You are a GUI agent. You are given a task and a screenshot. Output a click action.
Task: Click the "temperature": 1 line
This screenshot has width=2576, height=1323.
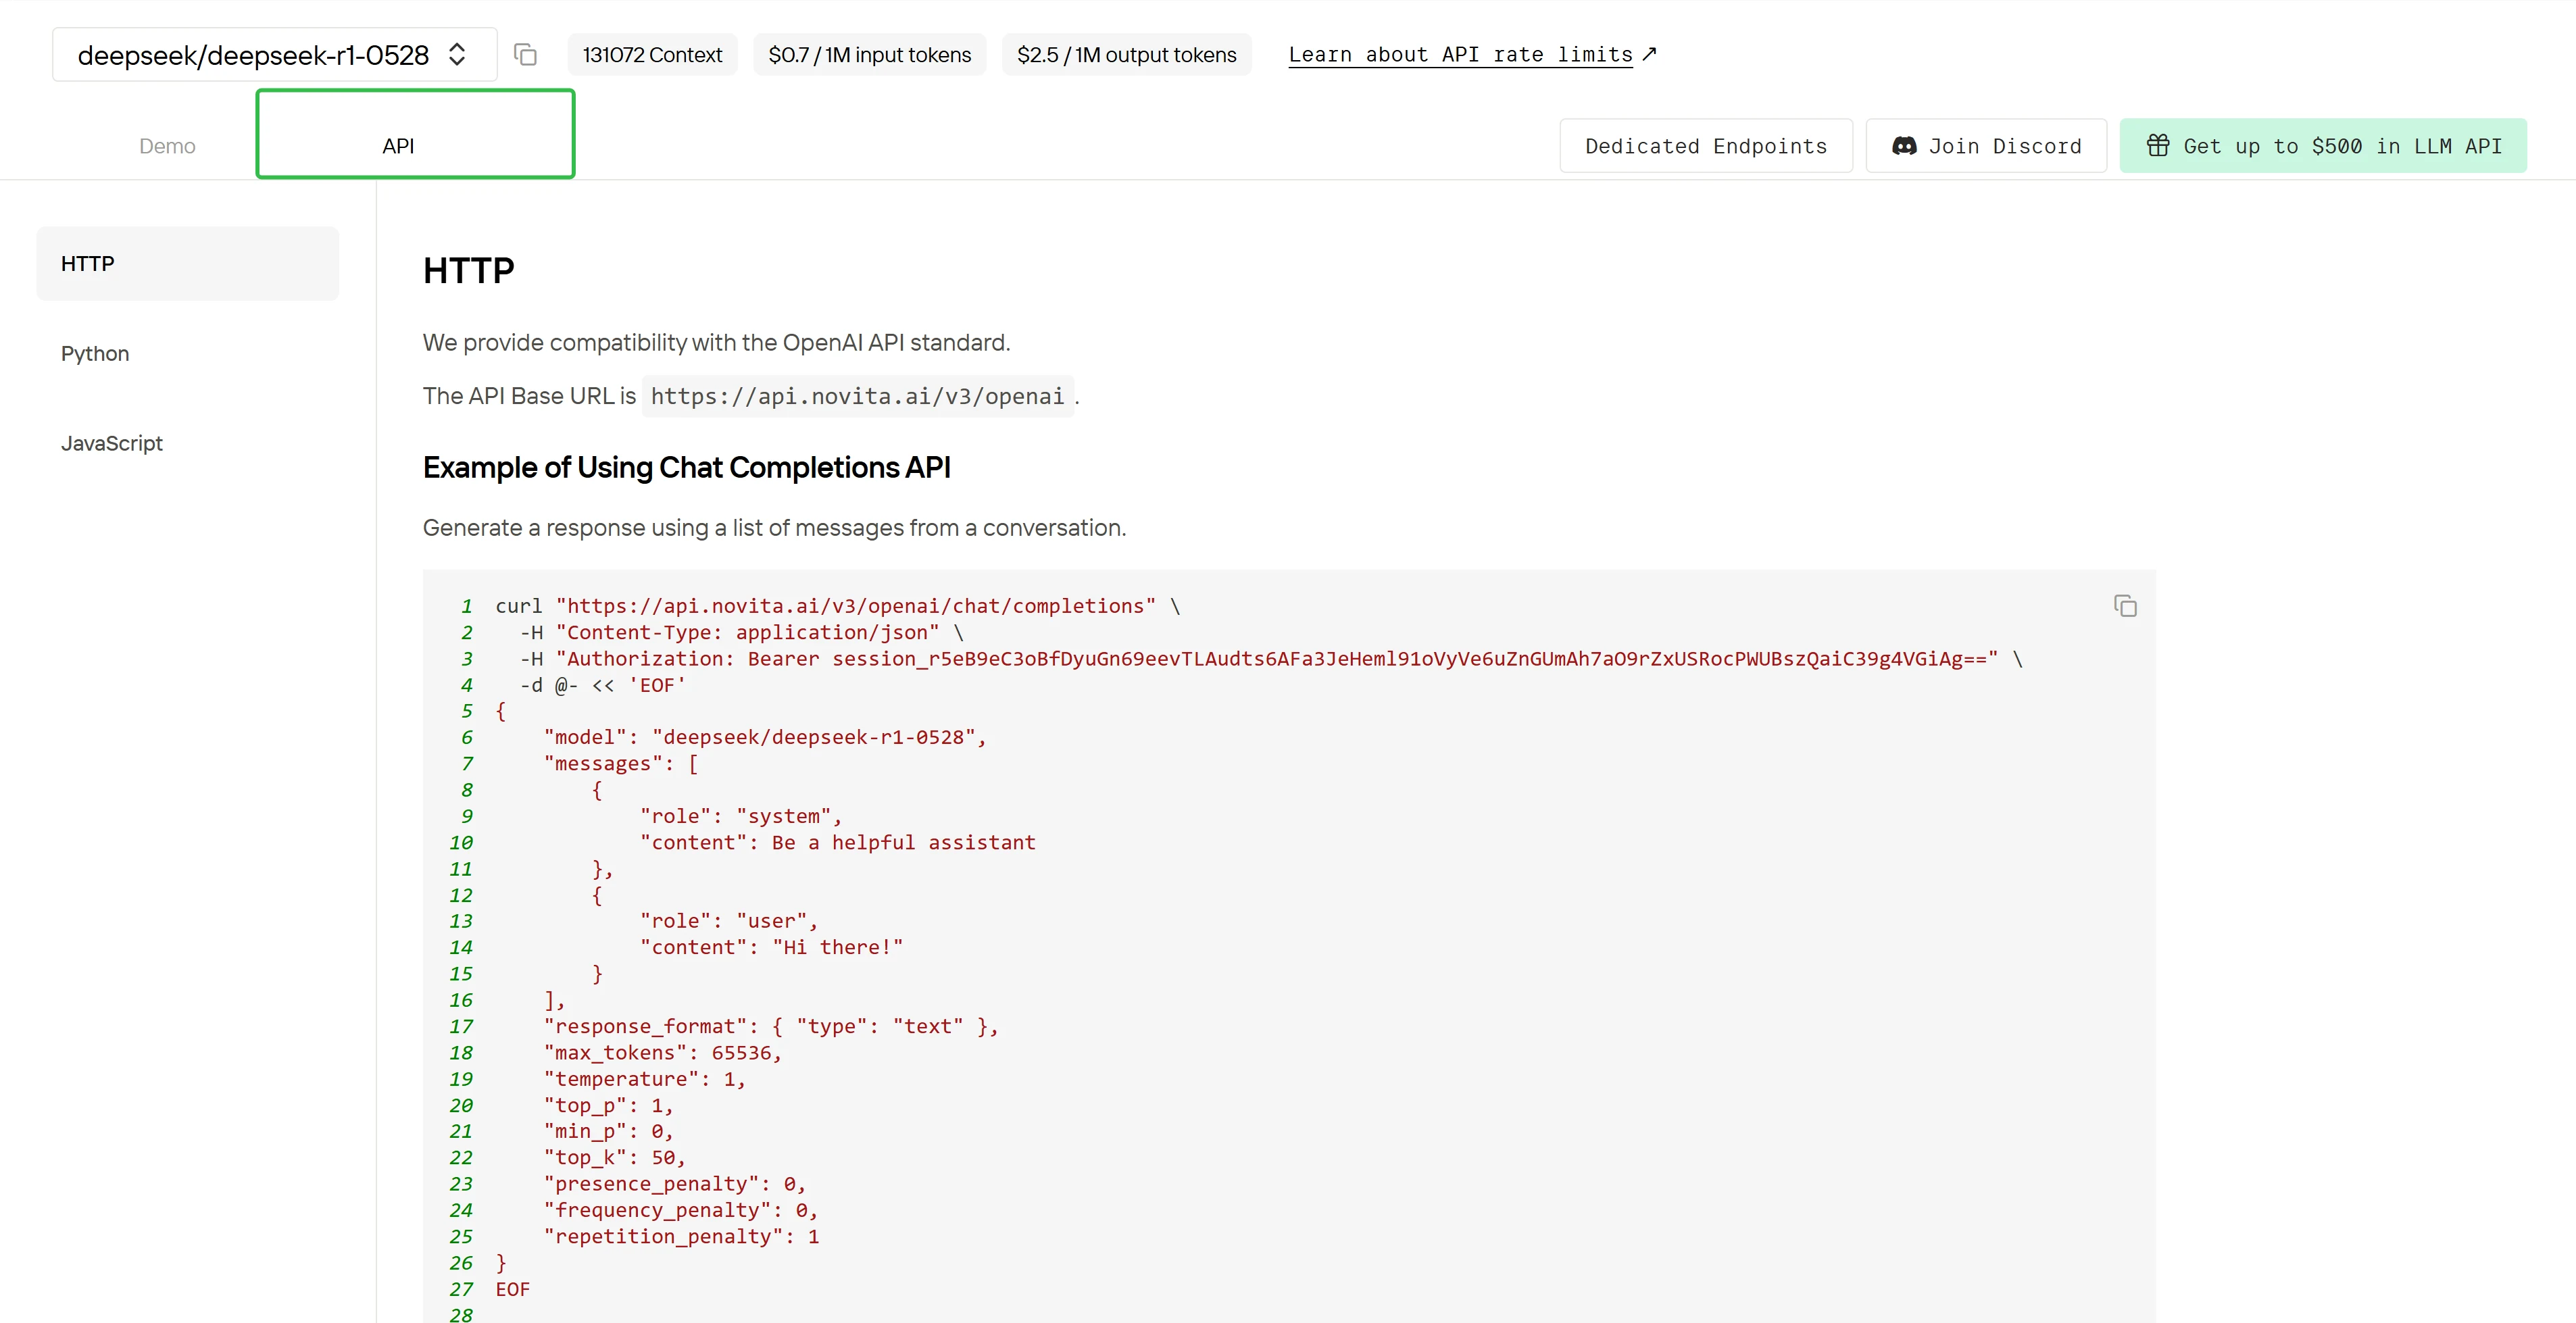(x=644, y=1079)
